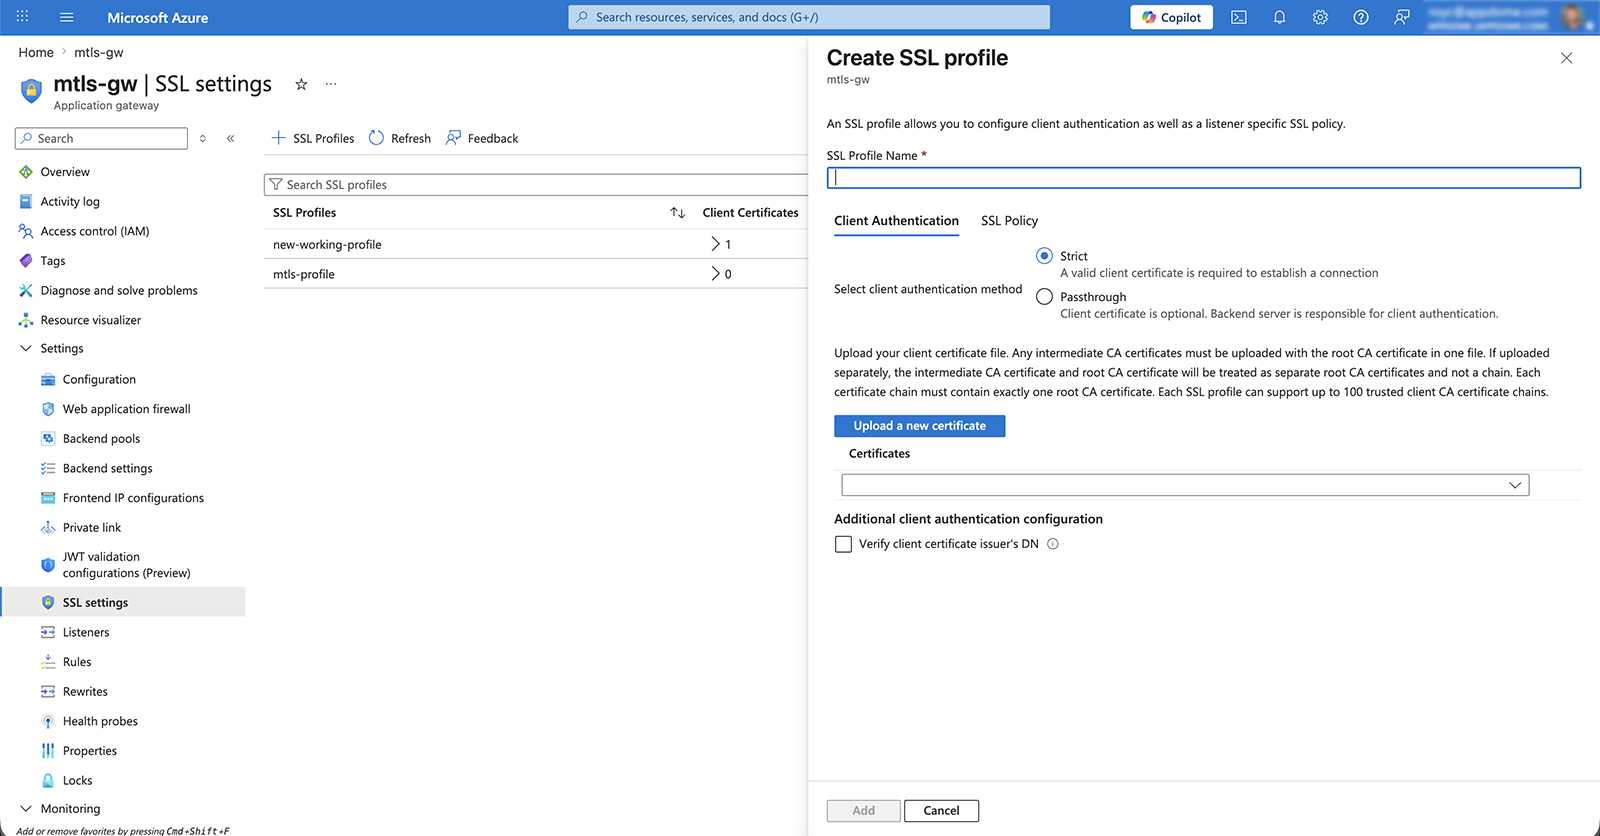Open the new-working-profile entry
The width and height of the screenshot is (1600, 836).
pyautogui.click(x=327, y=245)
